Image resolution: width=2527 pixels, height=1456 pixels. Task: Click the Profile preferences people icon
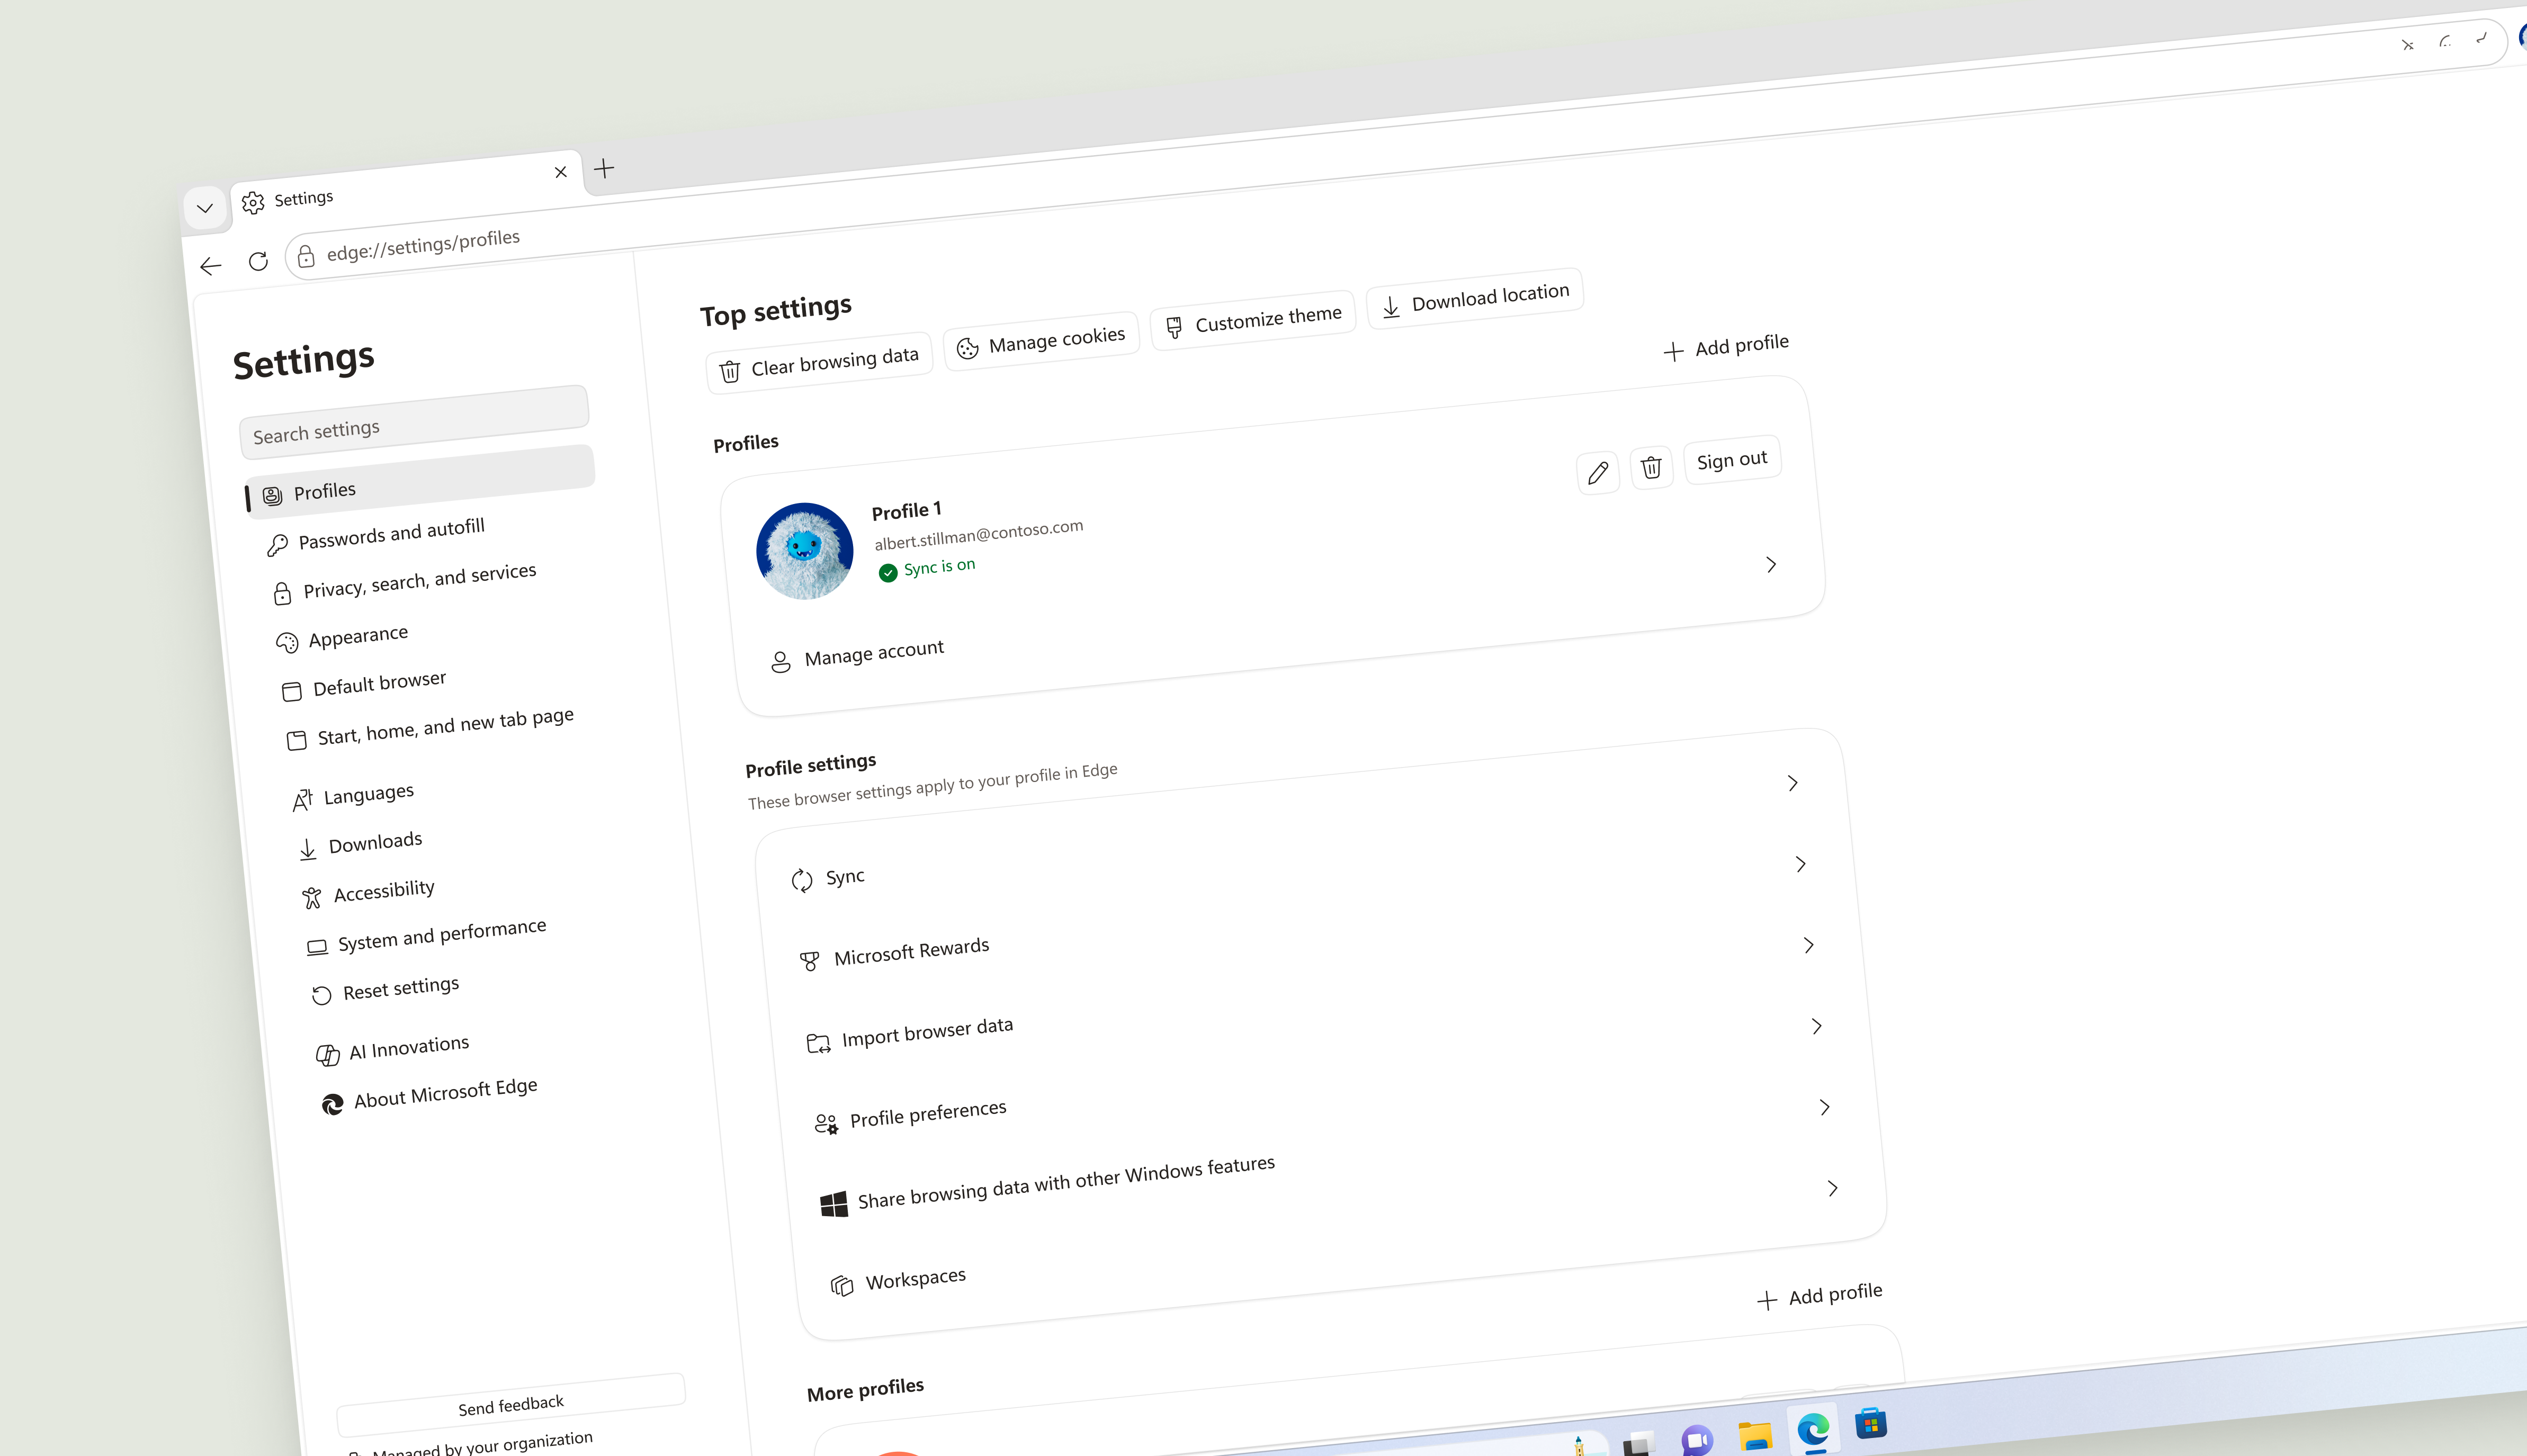[x=826, y=1124]
